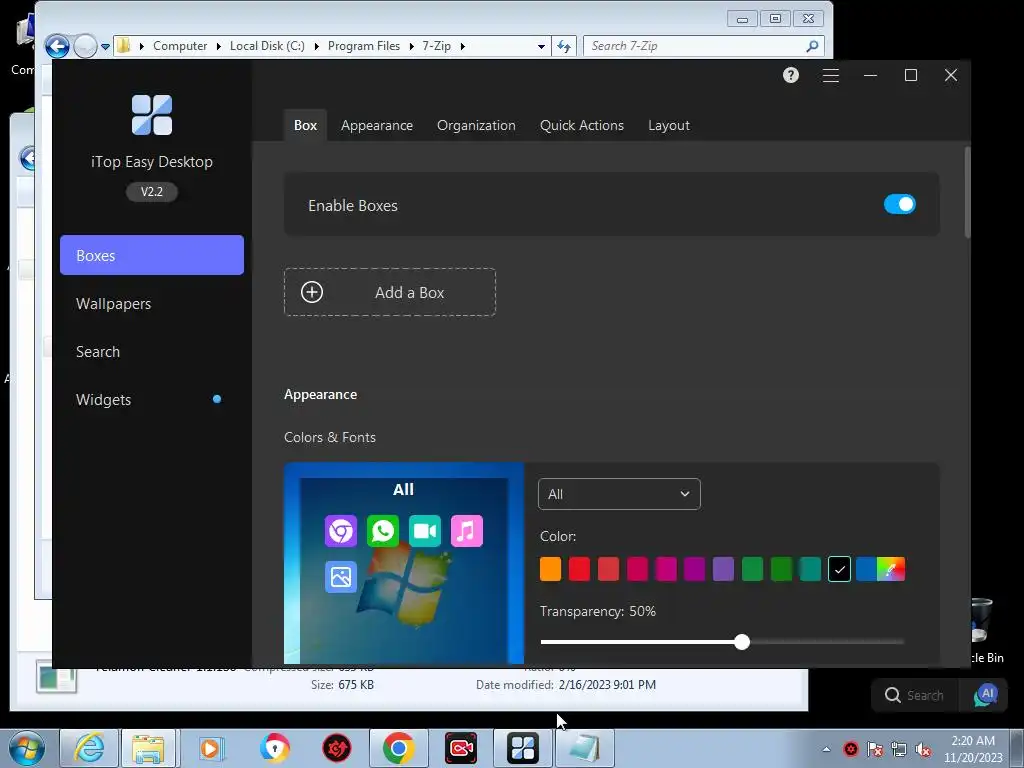Open the notepad taskbar icon
The image size is (1024, 768).
click(x=585, y=748)
